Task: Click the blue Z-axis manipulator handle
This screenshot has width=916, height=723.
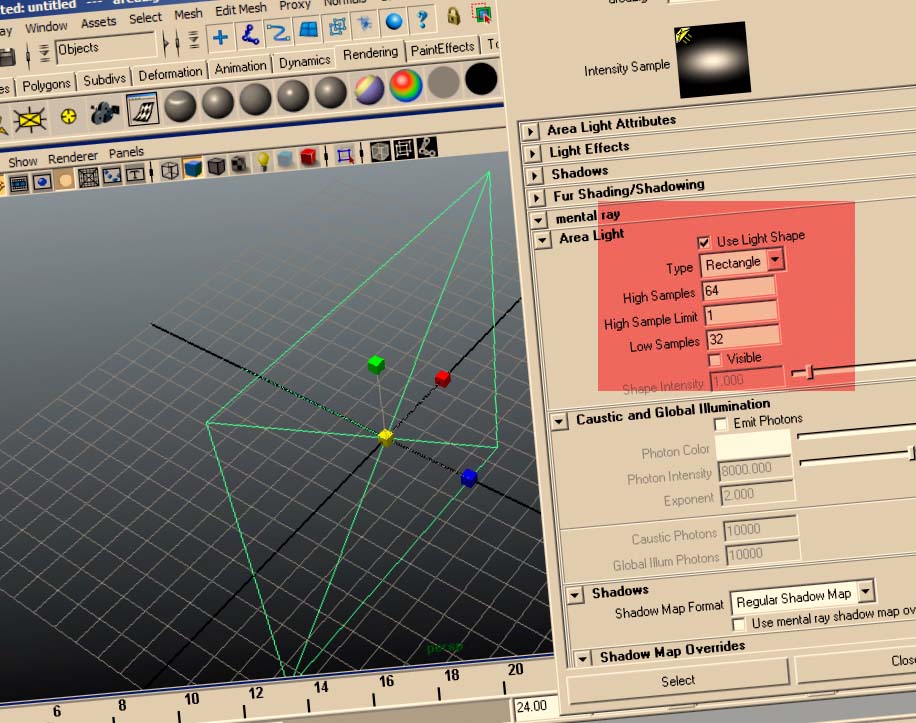Action: tap(469, 477)
